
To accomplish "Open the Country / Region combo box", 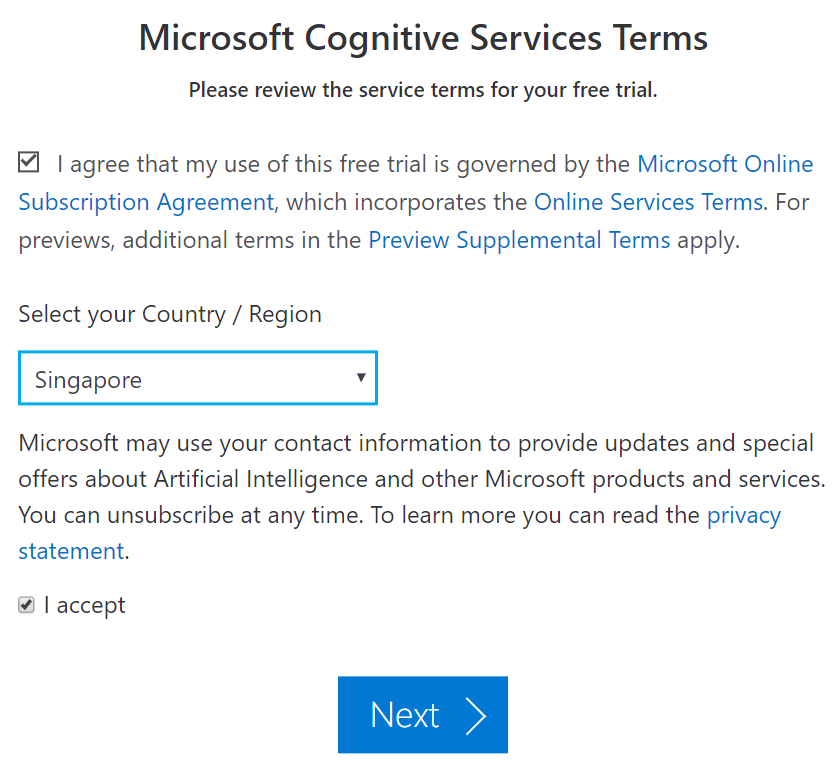I will pos(197,379).
